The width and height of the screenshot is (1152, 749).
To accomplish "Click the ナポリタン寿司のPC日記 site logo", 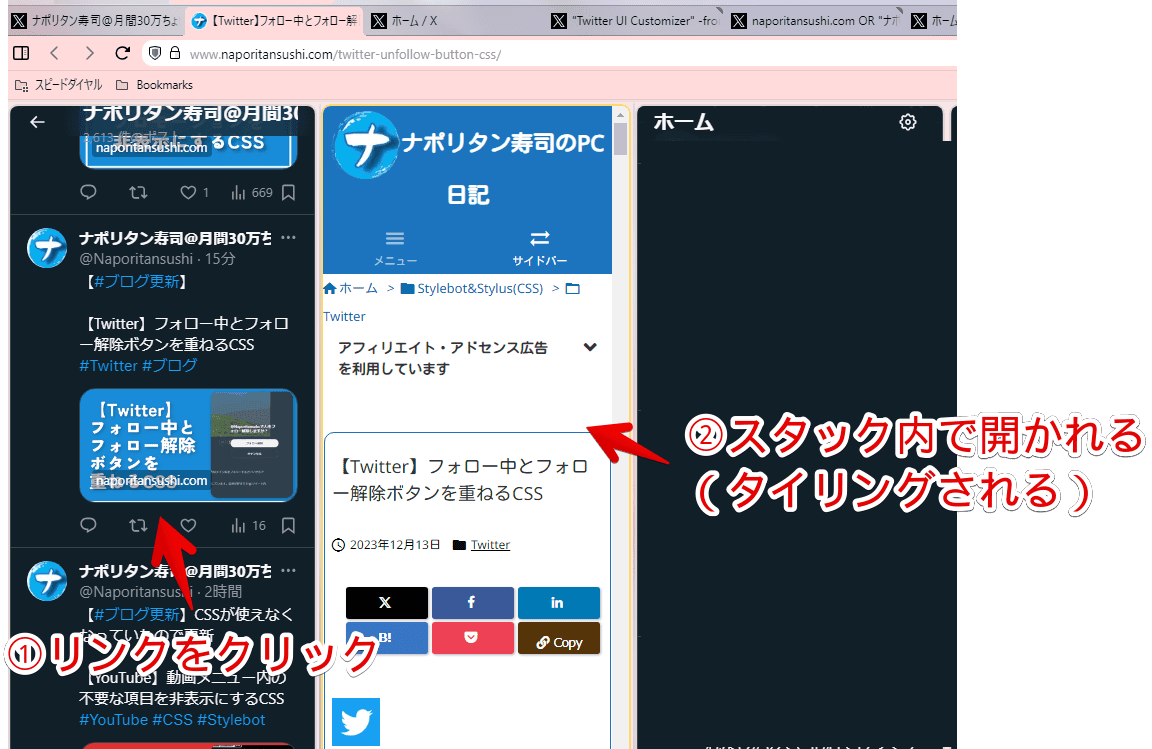I will coord(468,157).
